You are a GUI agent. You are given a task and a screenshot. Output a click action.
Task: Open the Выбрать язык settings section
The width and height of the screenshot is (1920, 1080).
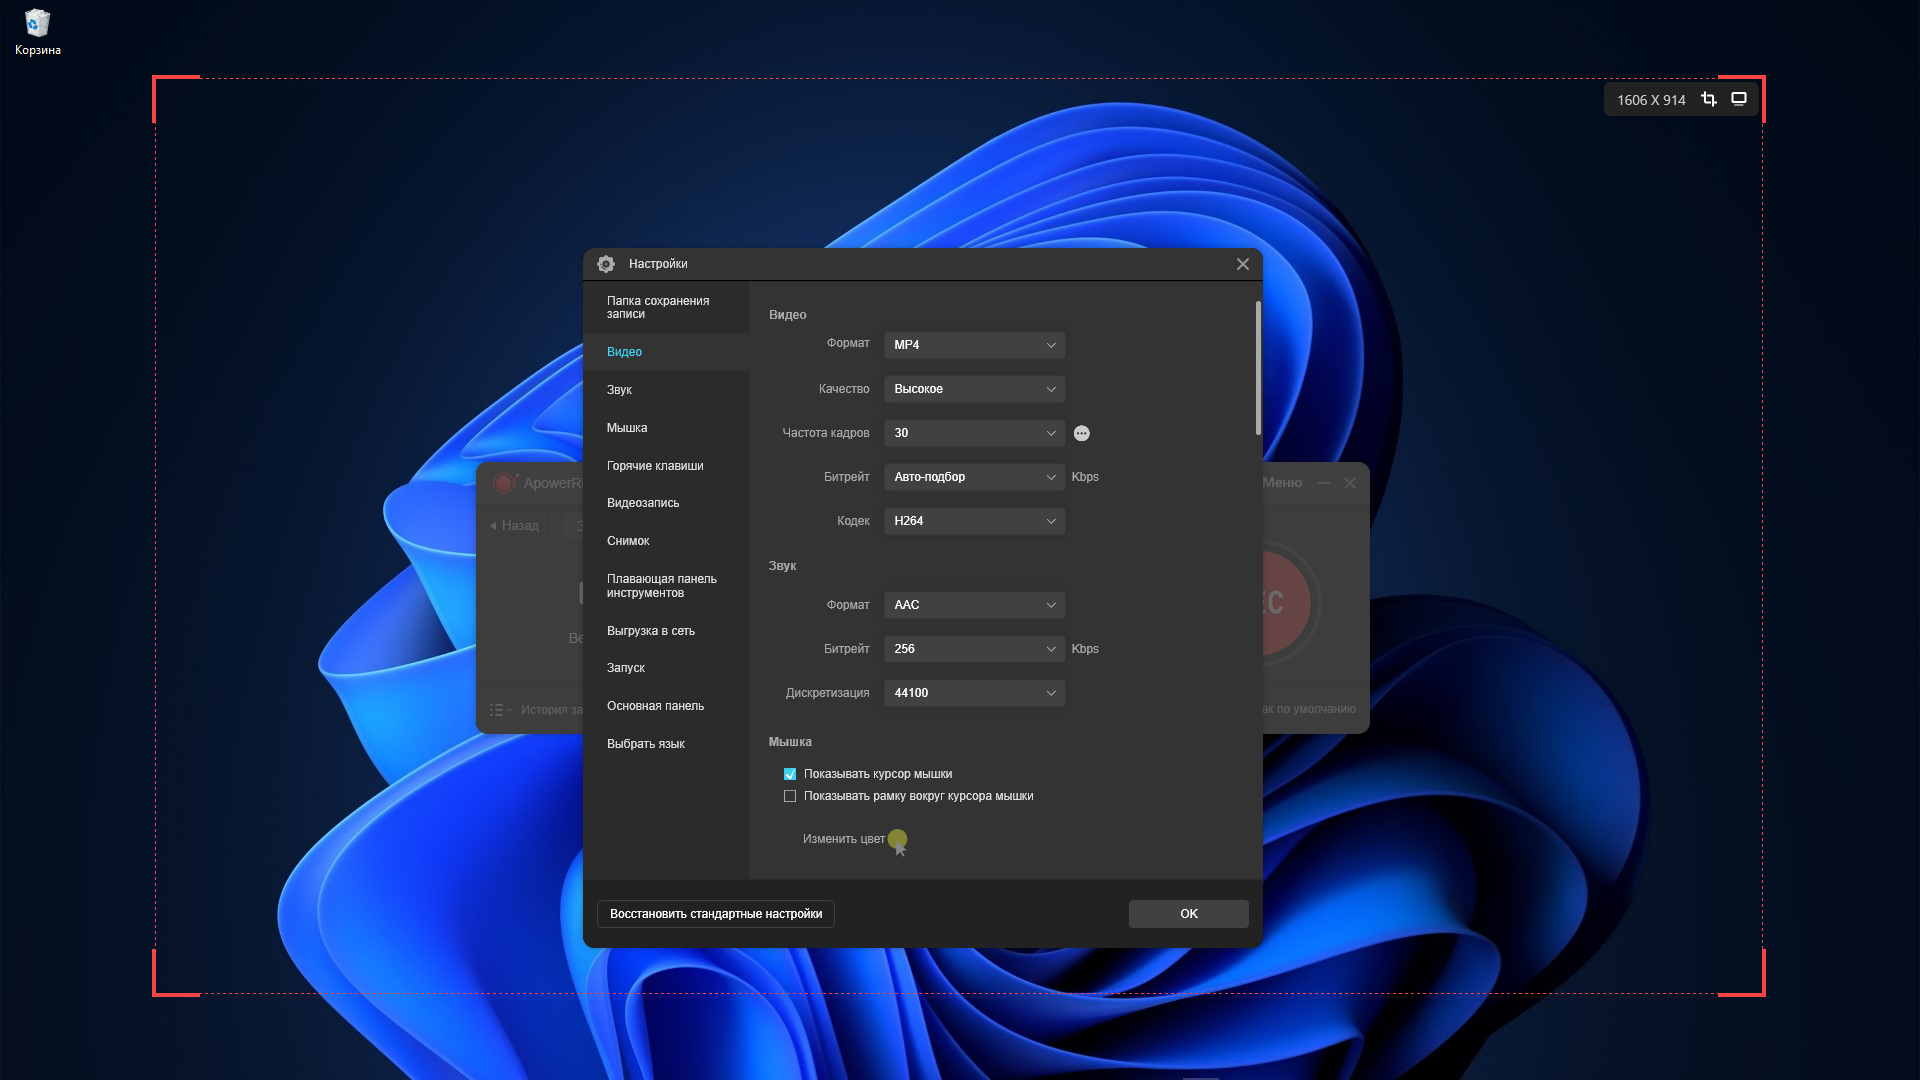coord(646,744)
